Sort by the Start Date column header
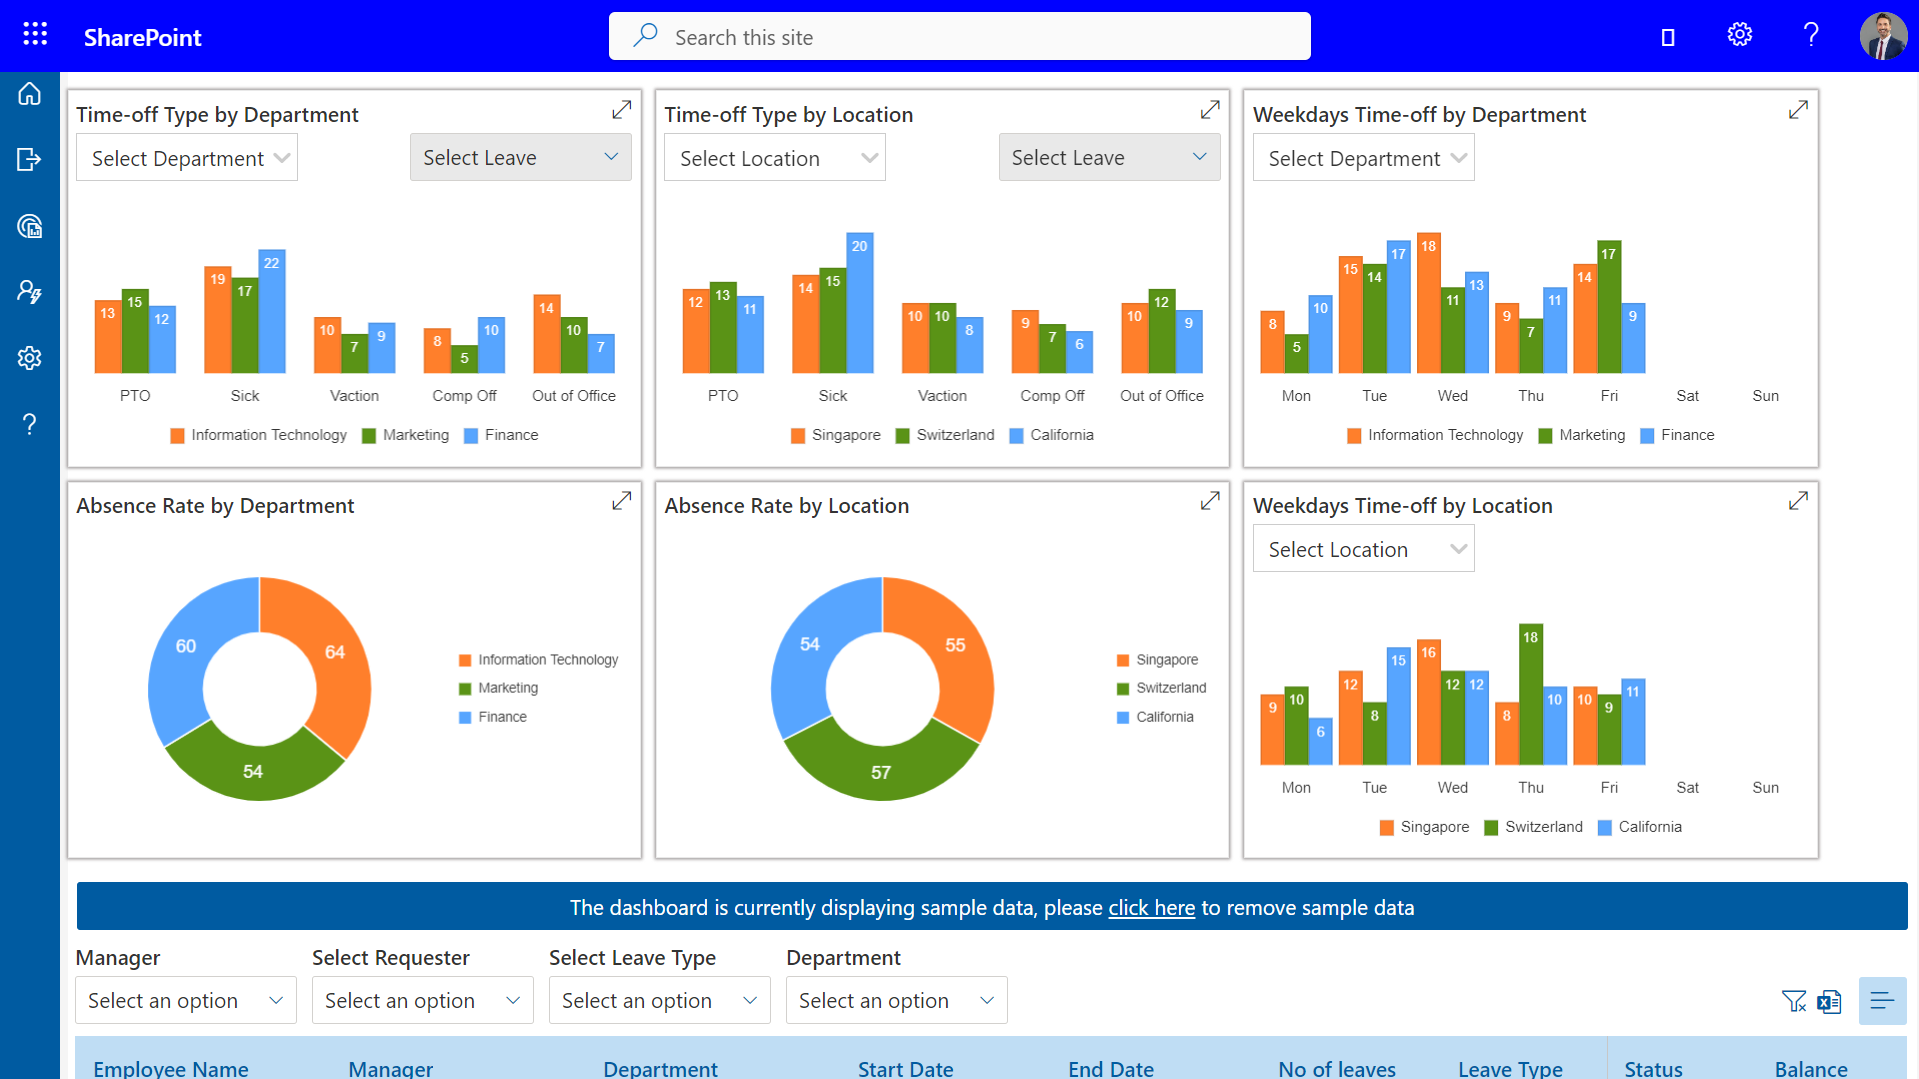This screenshot has height=1079, width=1919. (905, 1067)
